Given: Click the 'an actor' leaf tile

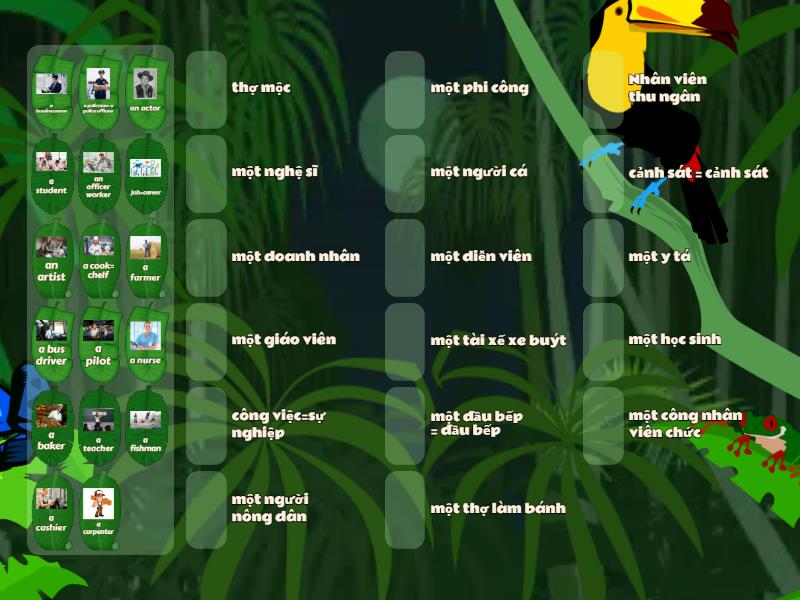Looking at the screenshot, I should tap(145, 90).
